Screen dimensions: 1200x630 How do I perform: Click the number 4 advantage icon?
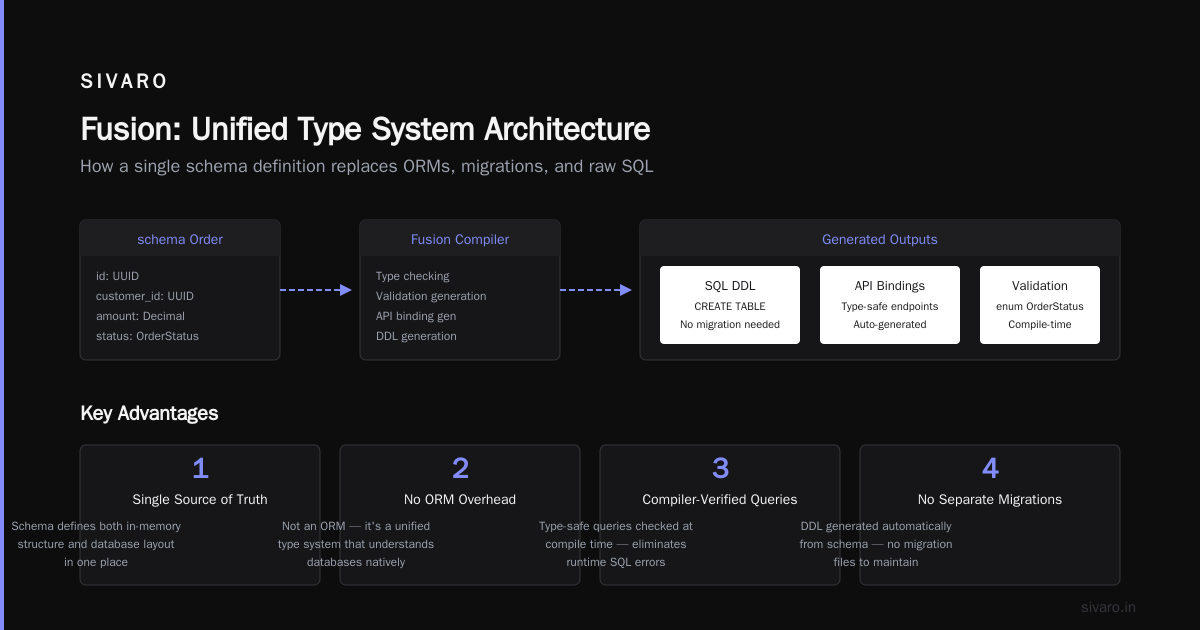[990, 468]
